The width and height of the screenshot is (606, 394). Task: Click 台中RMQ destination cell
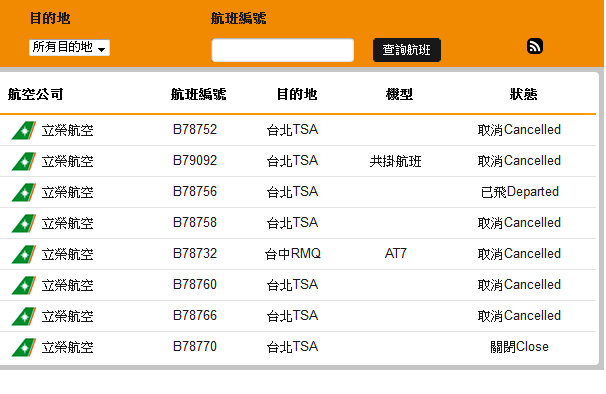pos(293,254)
